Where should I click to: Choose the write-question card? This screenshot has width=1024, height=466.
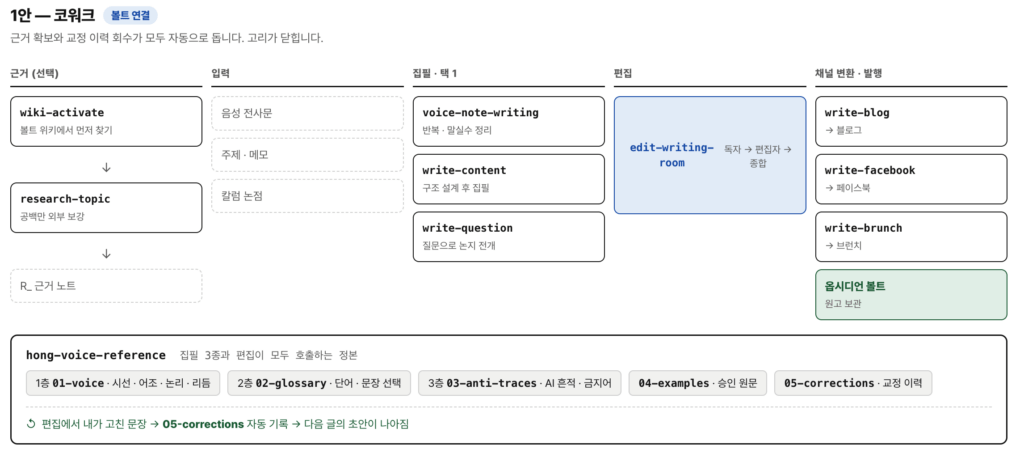(509, 236)
